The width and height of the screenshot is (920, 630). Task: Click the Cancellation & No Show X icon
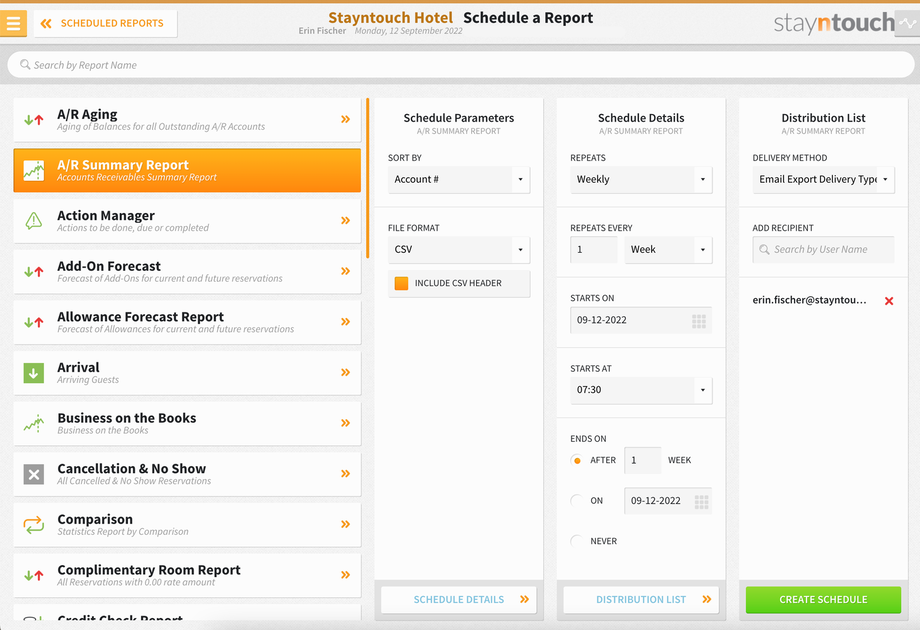tap(33, 474)
